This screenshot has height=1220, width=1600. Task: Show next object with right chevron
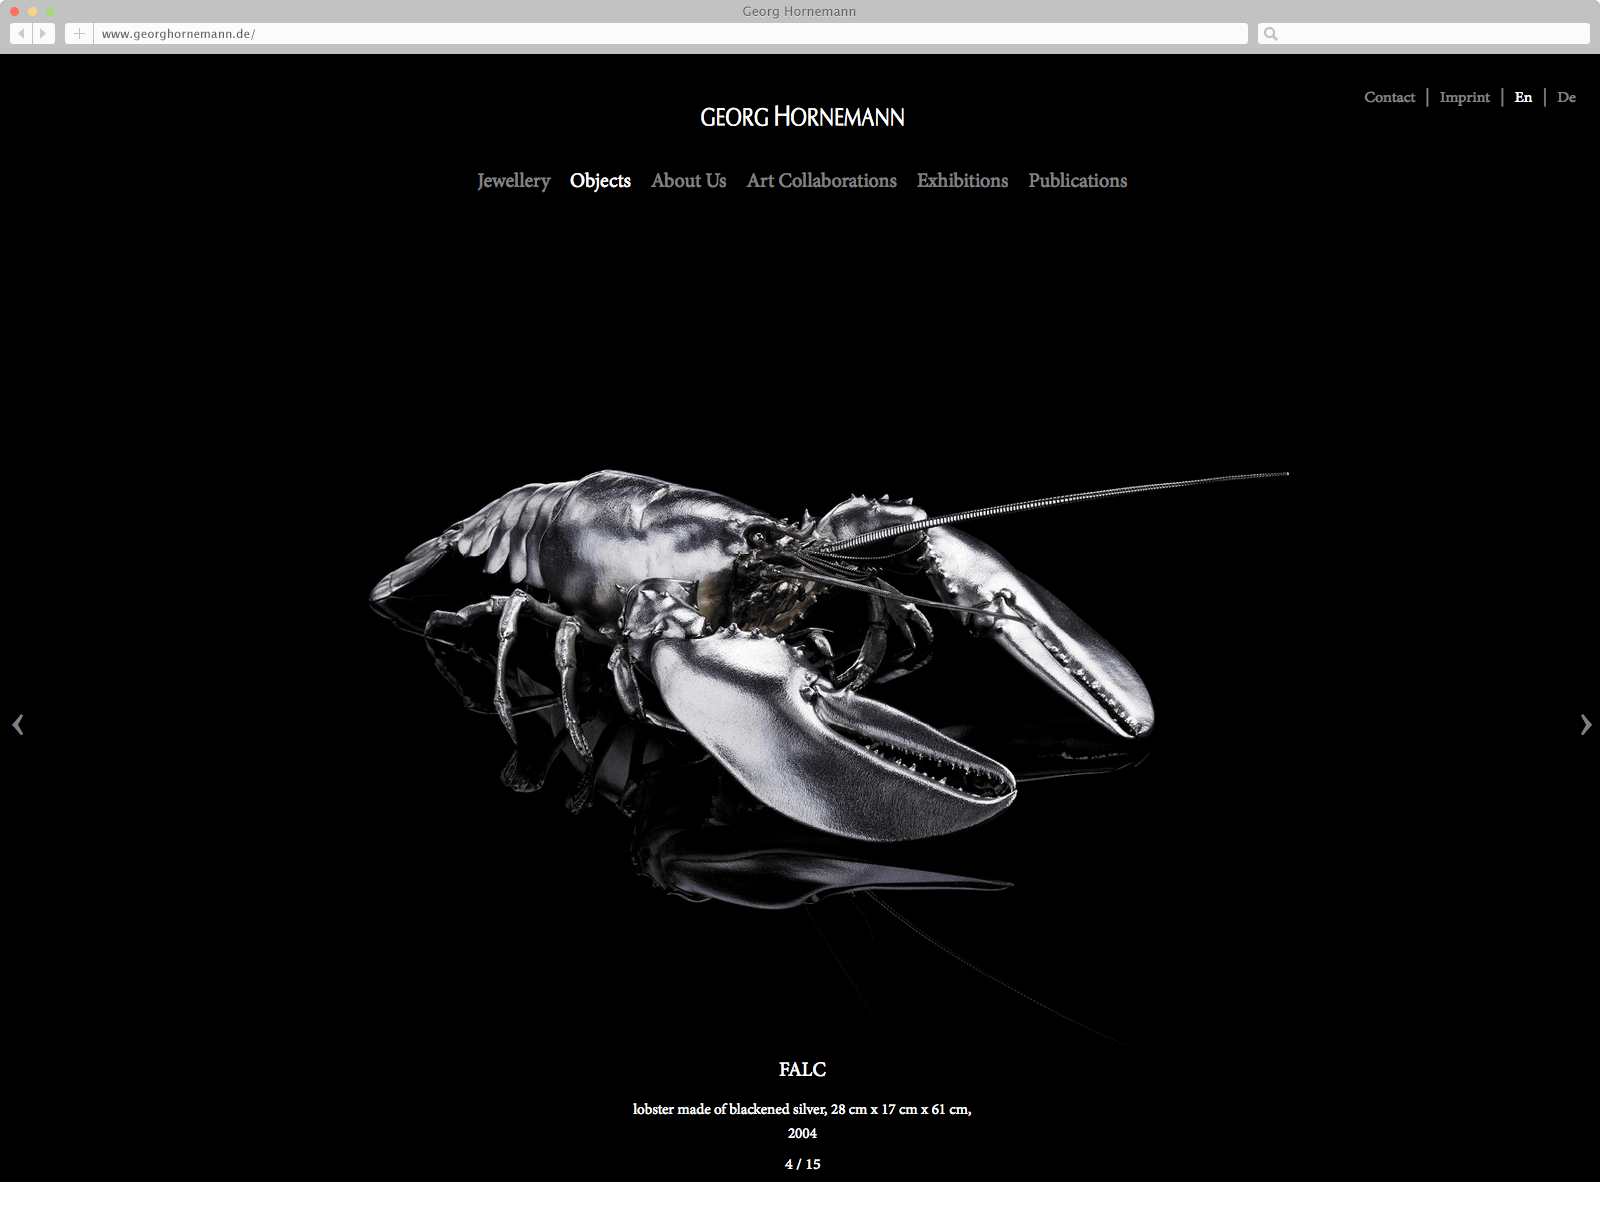(1585, 724)
